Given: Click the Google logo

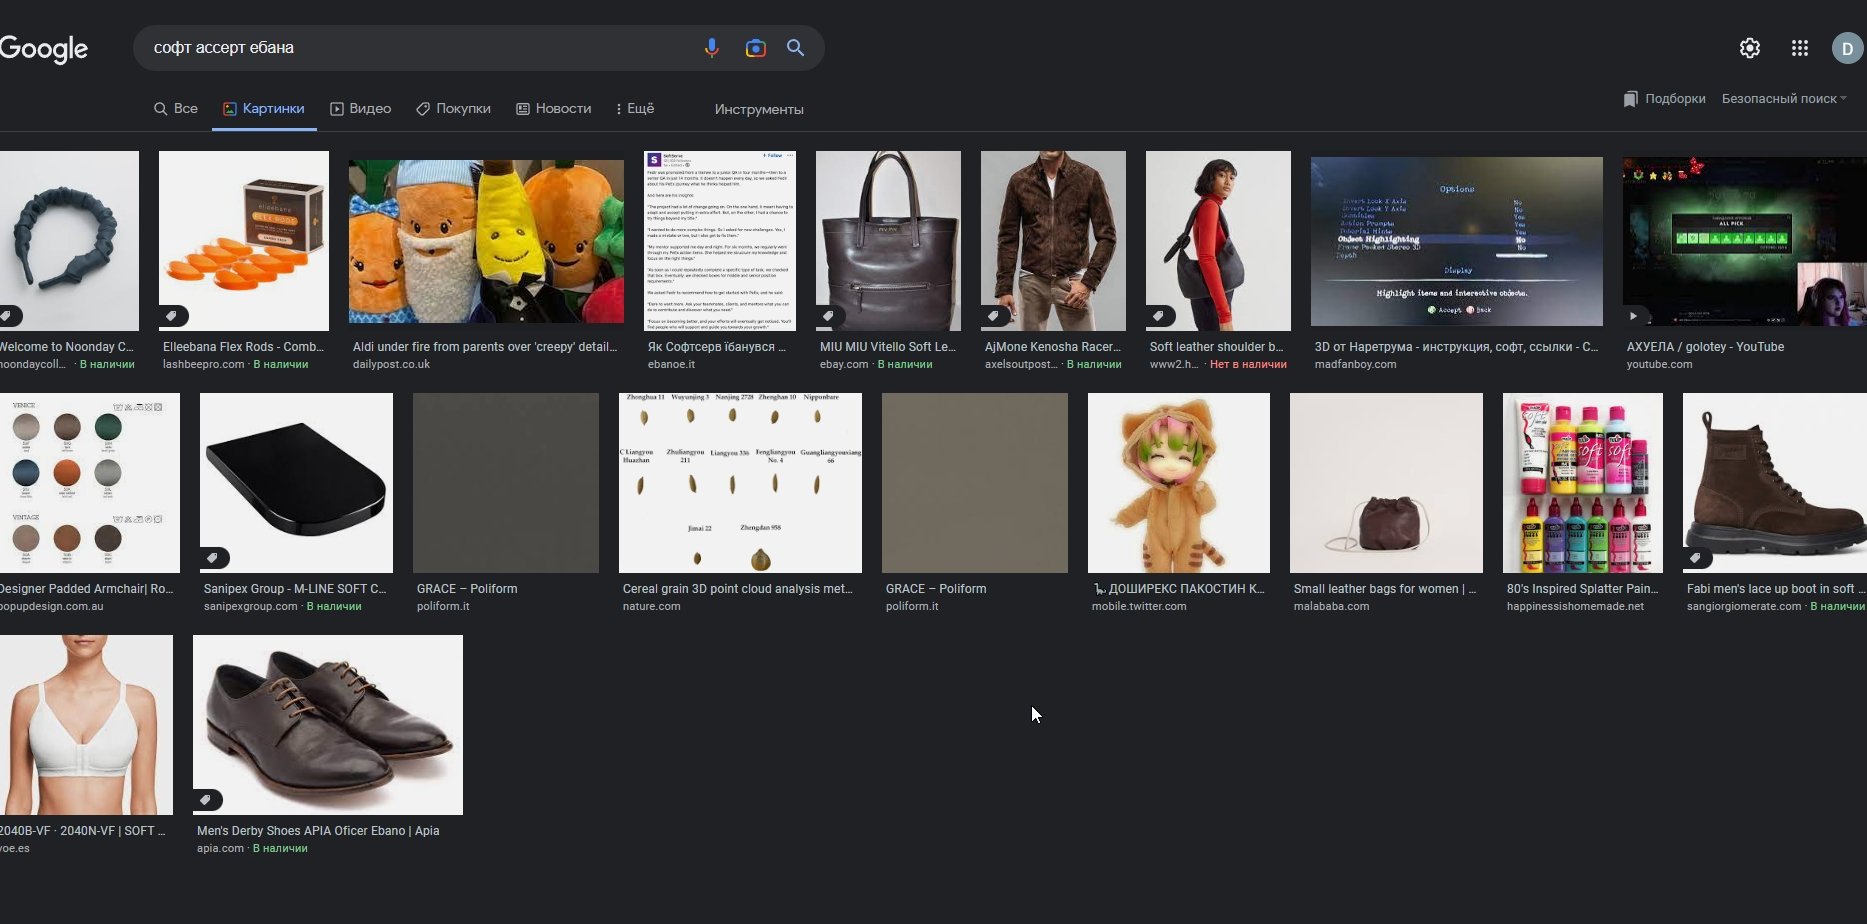Looking at the screenshot, I should tap(44, 48).
